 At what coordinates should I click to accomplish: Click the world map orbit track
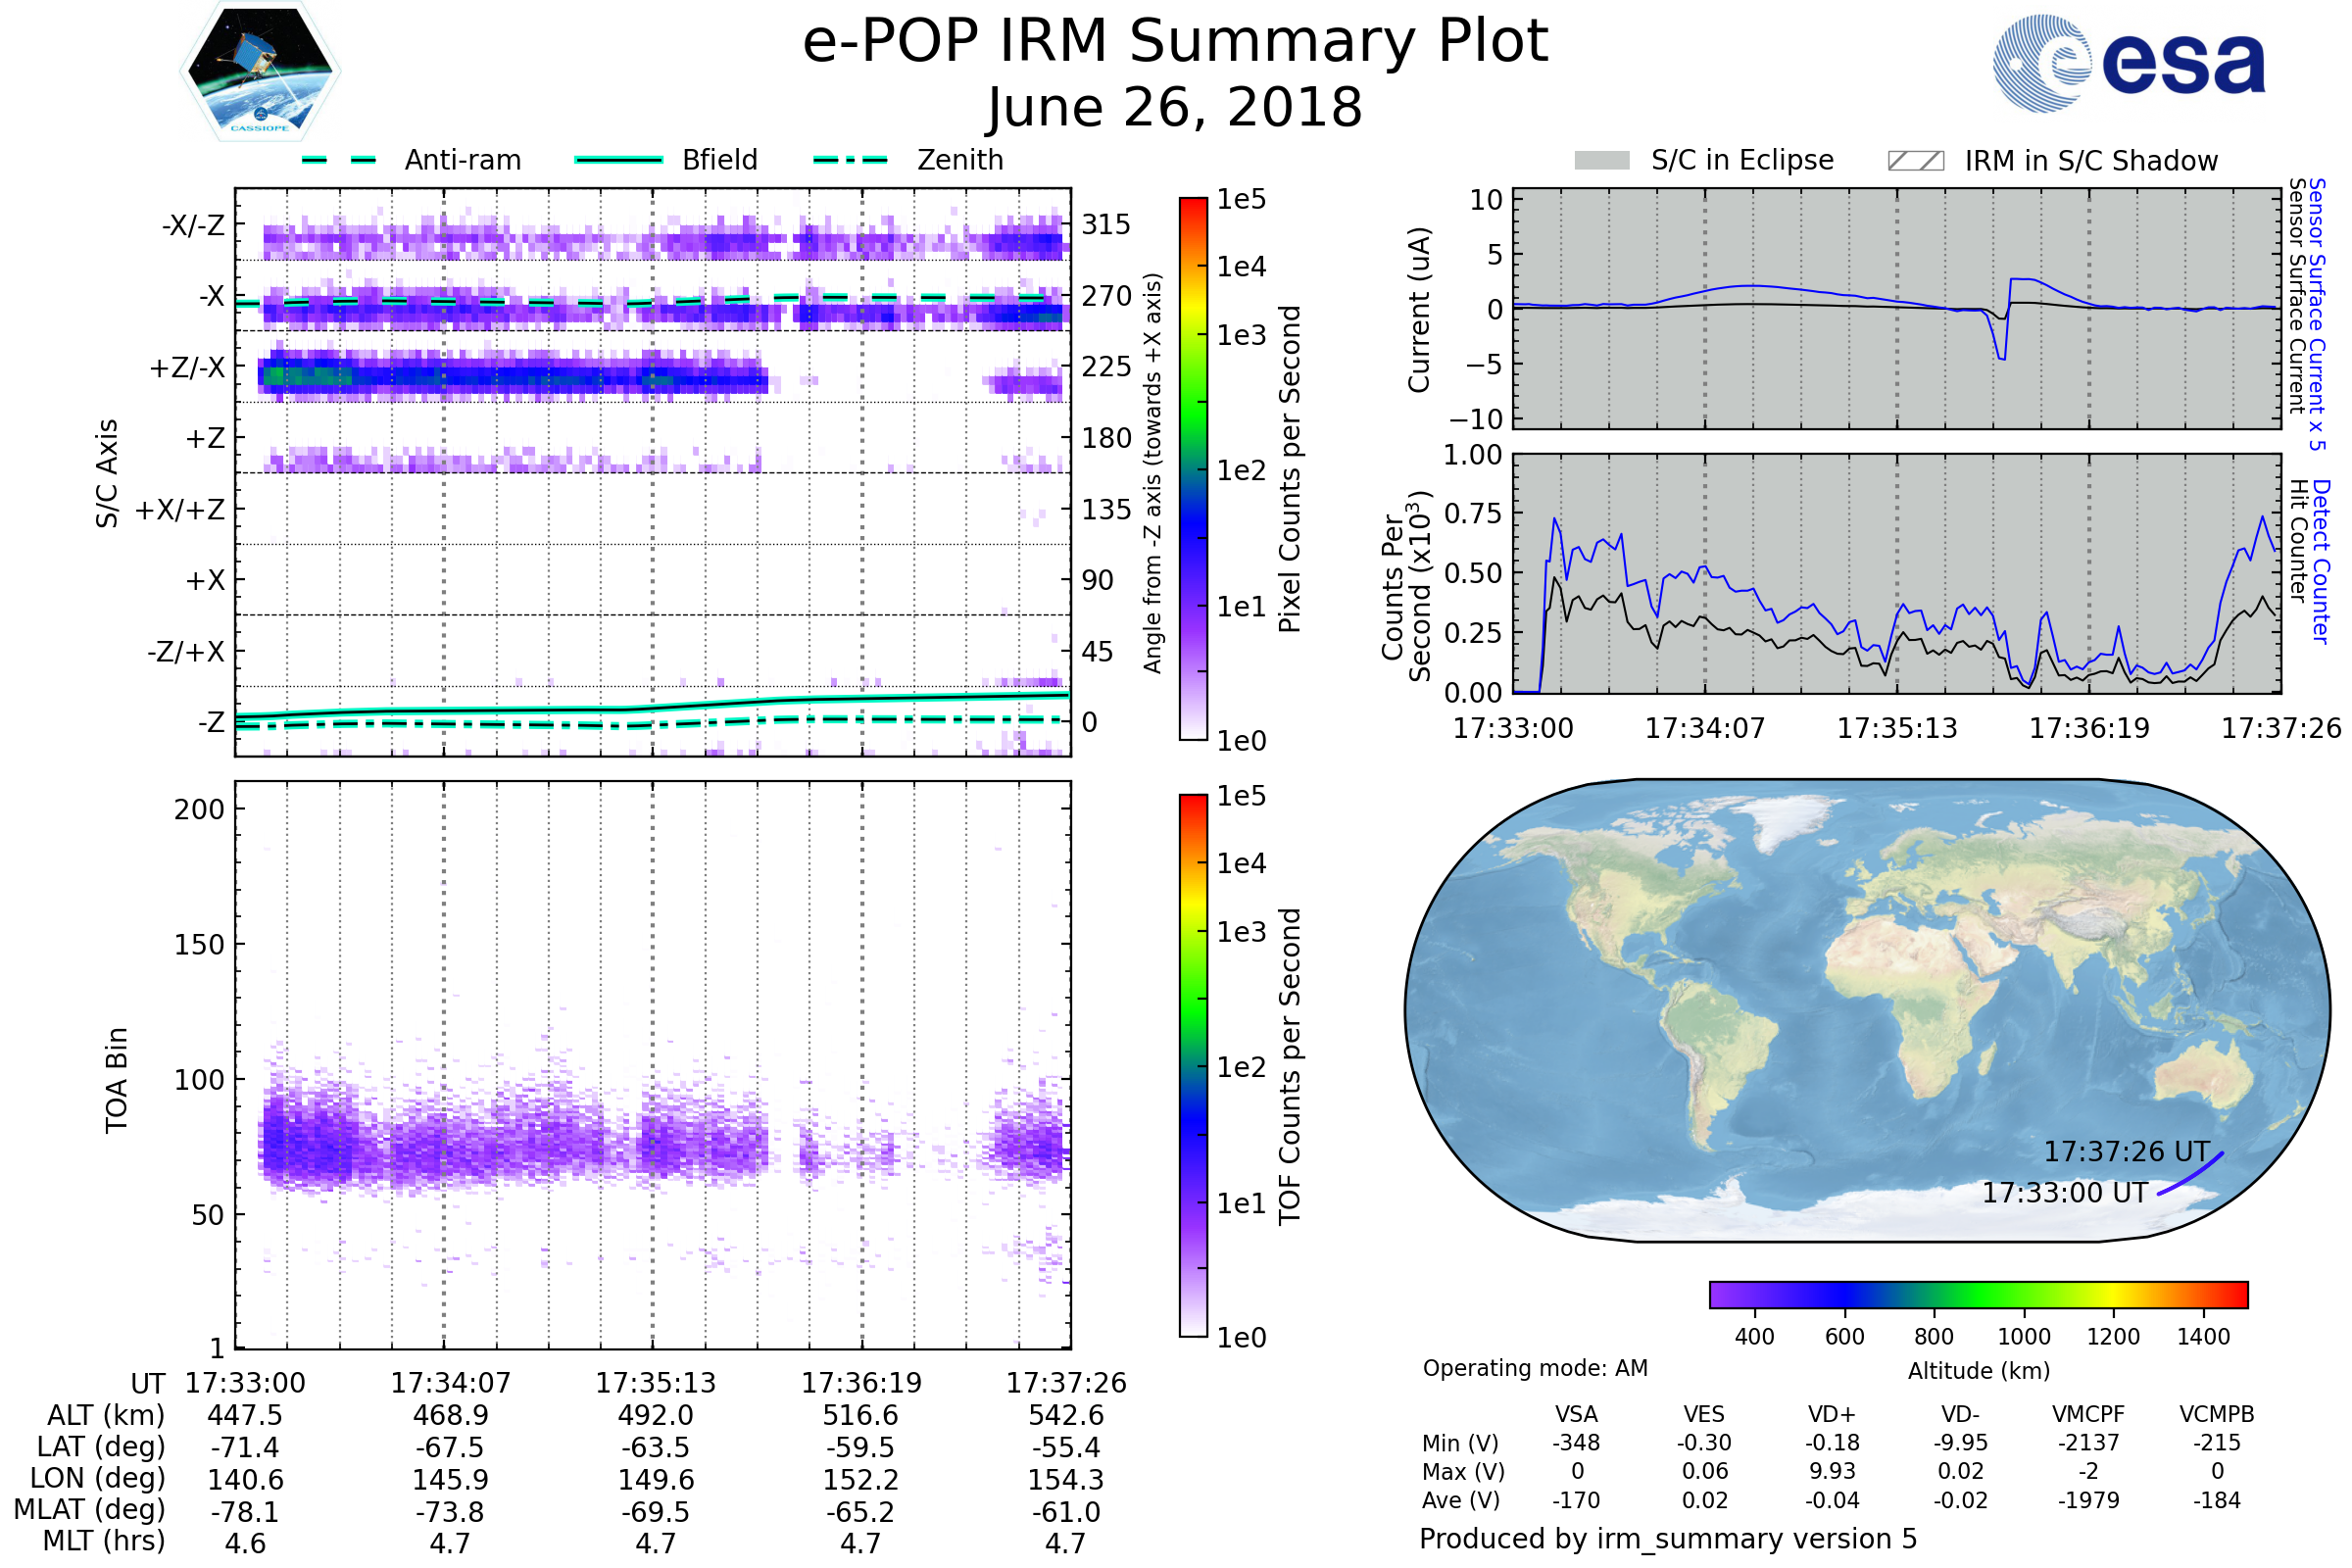pyautogui.click(x=2192, y=1174)
